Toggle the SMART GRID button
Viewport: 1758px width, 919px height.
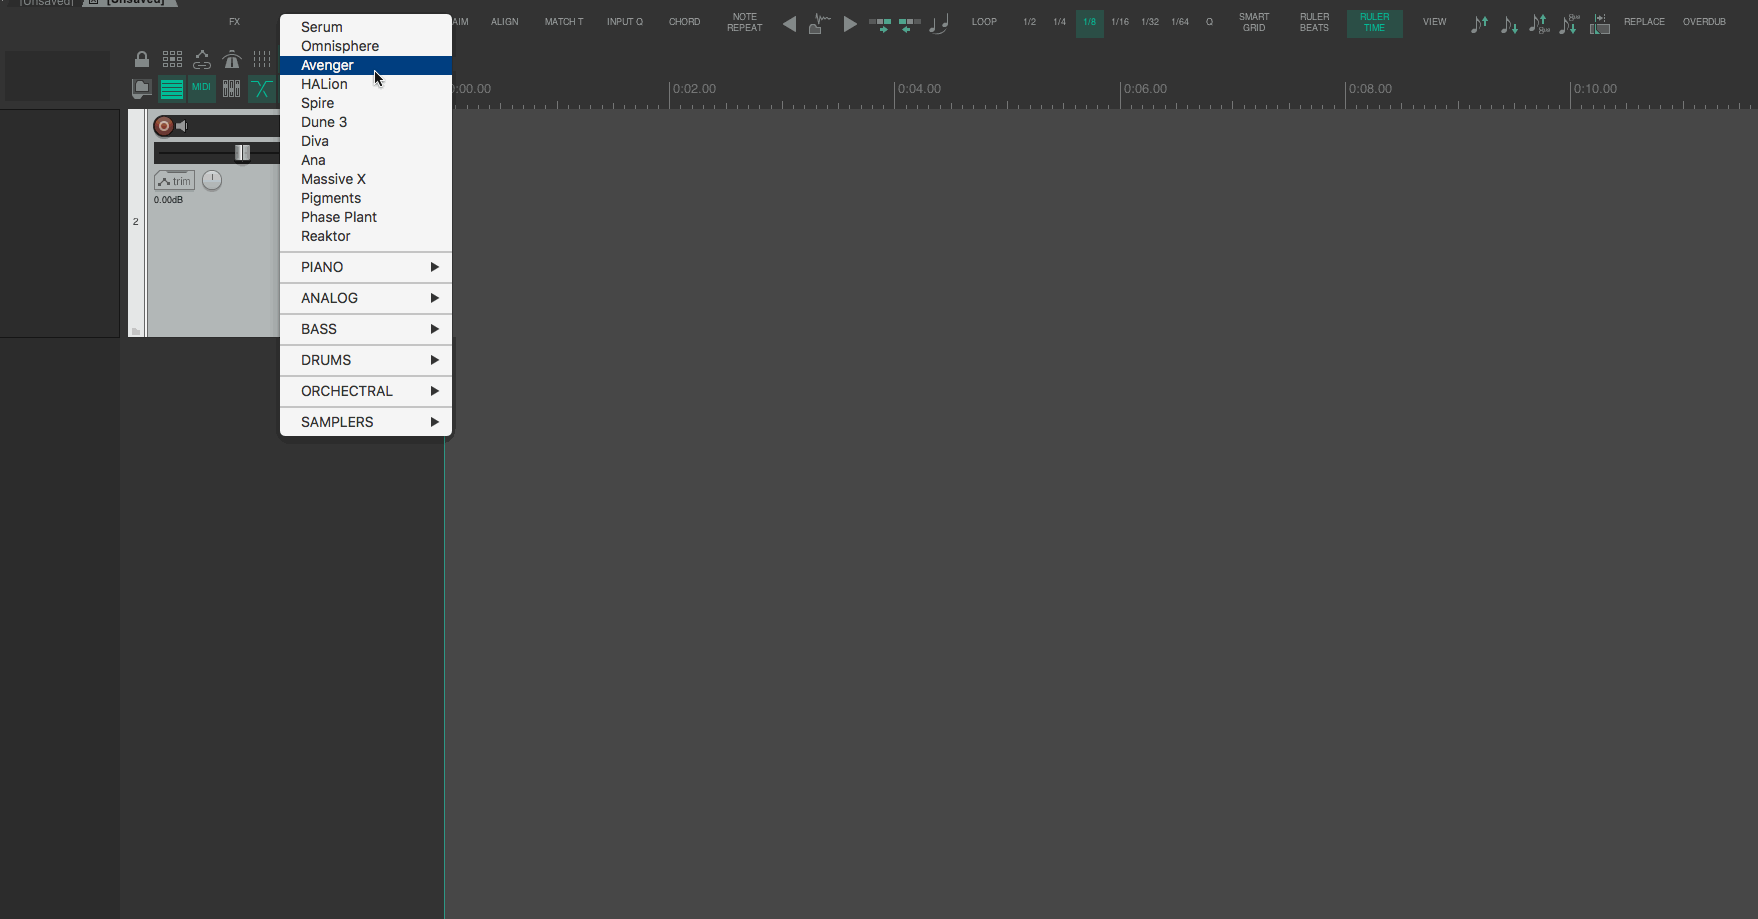(1254, 22)
